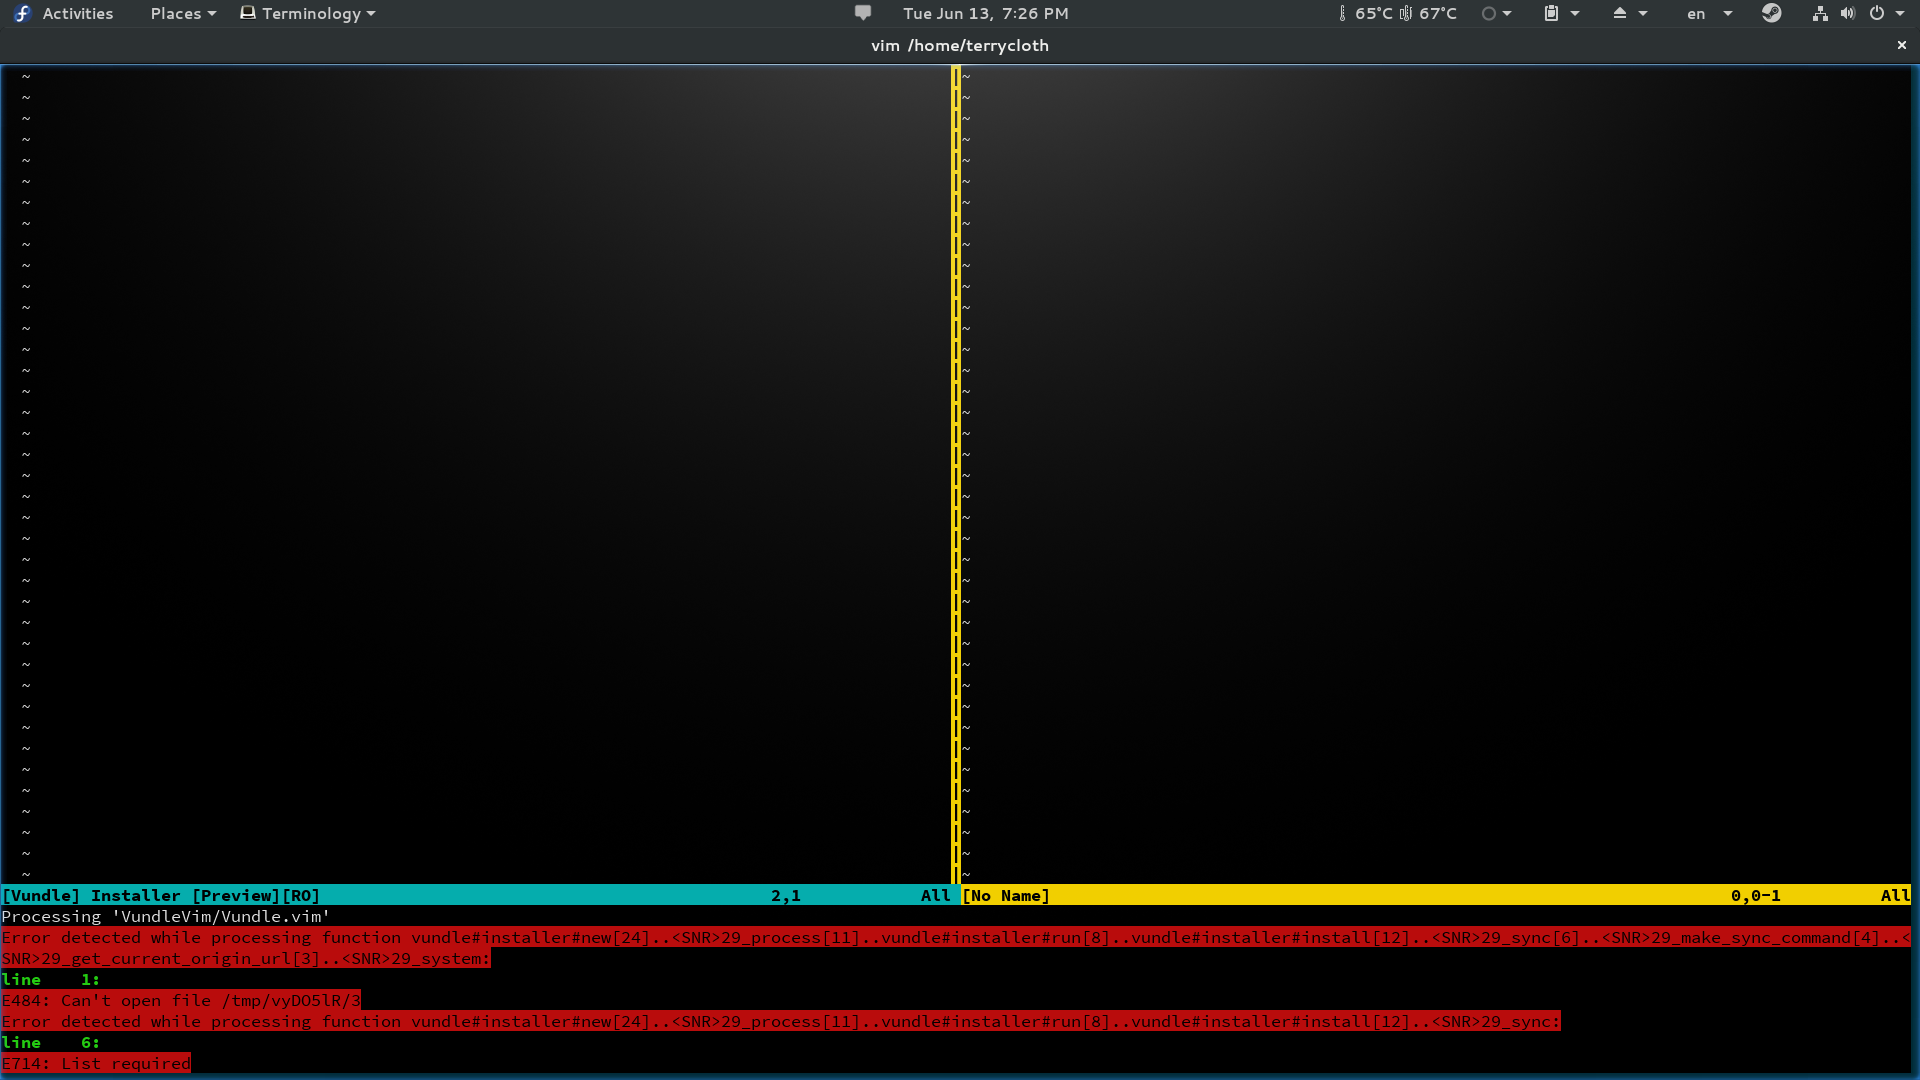Click inside the left Vundle preview pane

pyautogui.click(x=476, y=475)
